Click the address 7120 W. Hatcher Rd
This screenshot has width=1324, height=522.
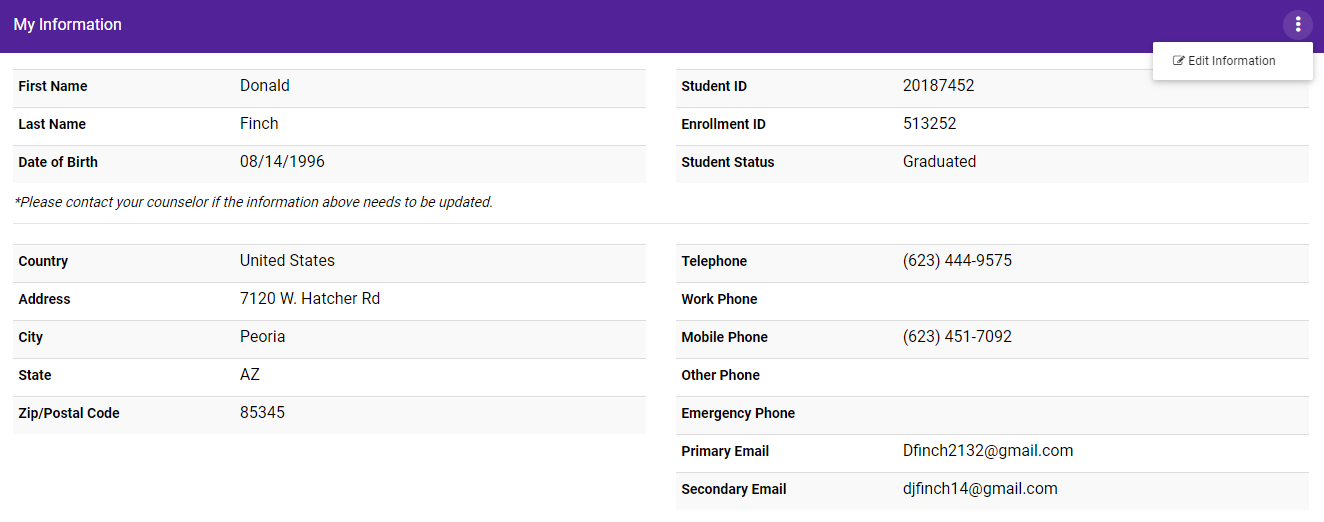[310, 299]
